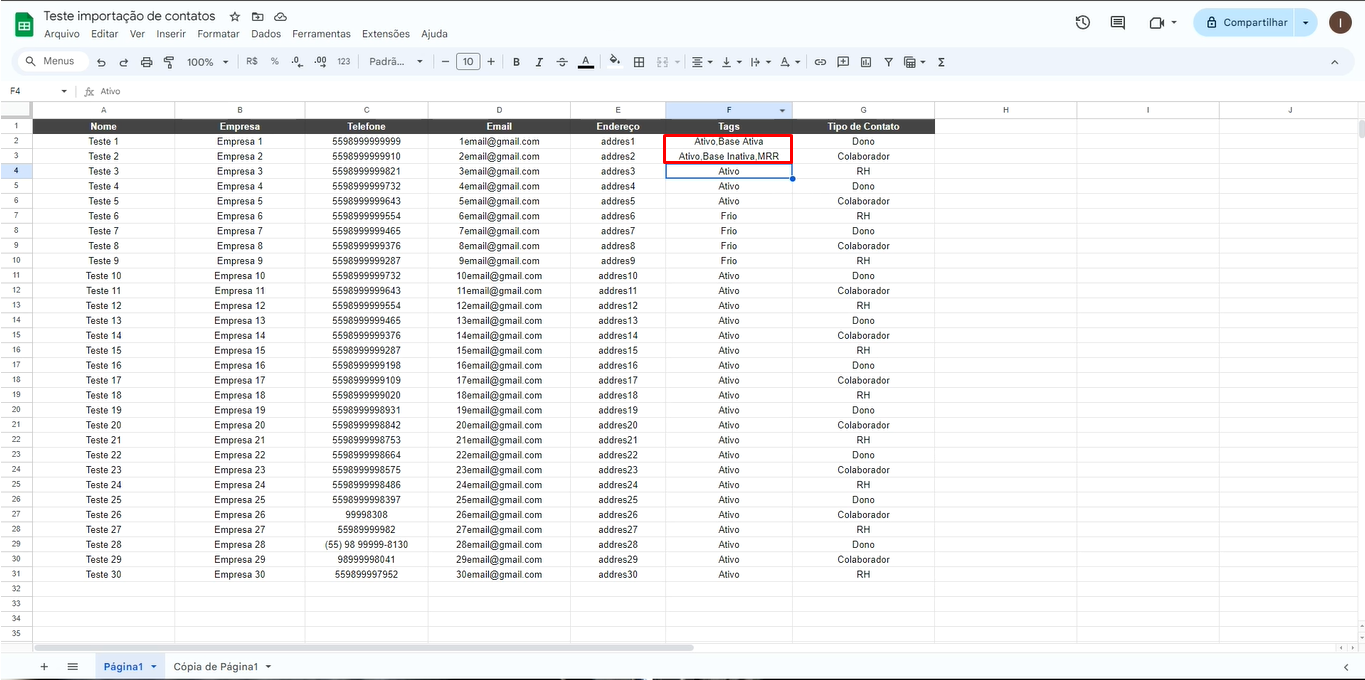Viewport: 1365px width, 680px height.
Task: Click the insert chart icon
Action: [866, 62]
